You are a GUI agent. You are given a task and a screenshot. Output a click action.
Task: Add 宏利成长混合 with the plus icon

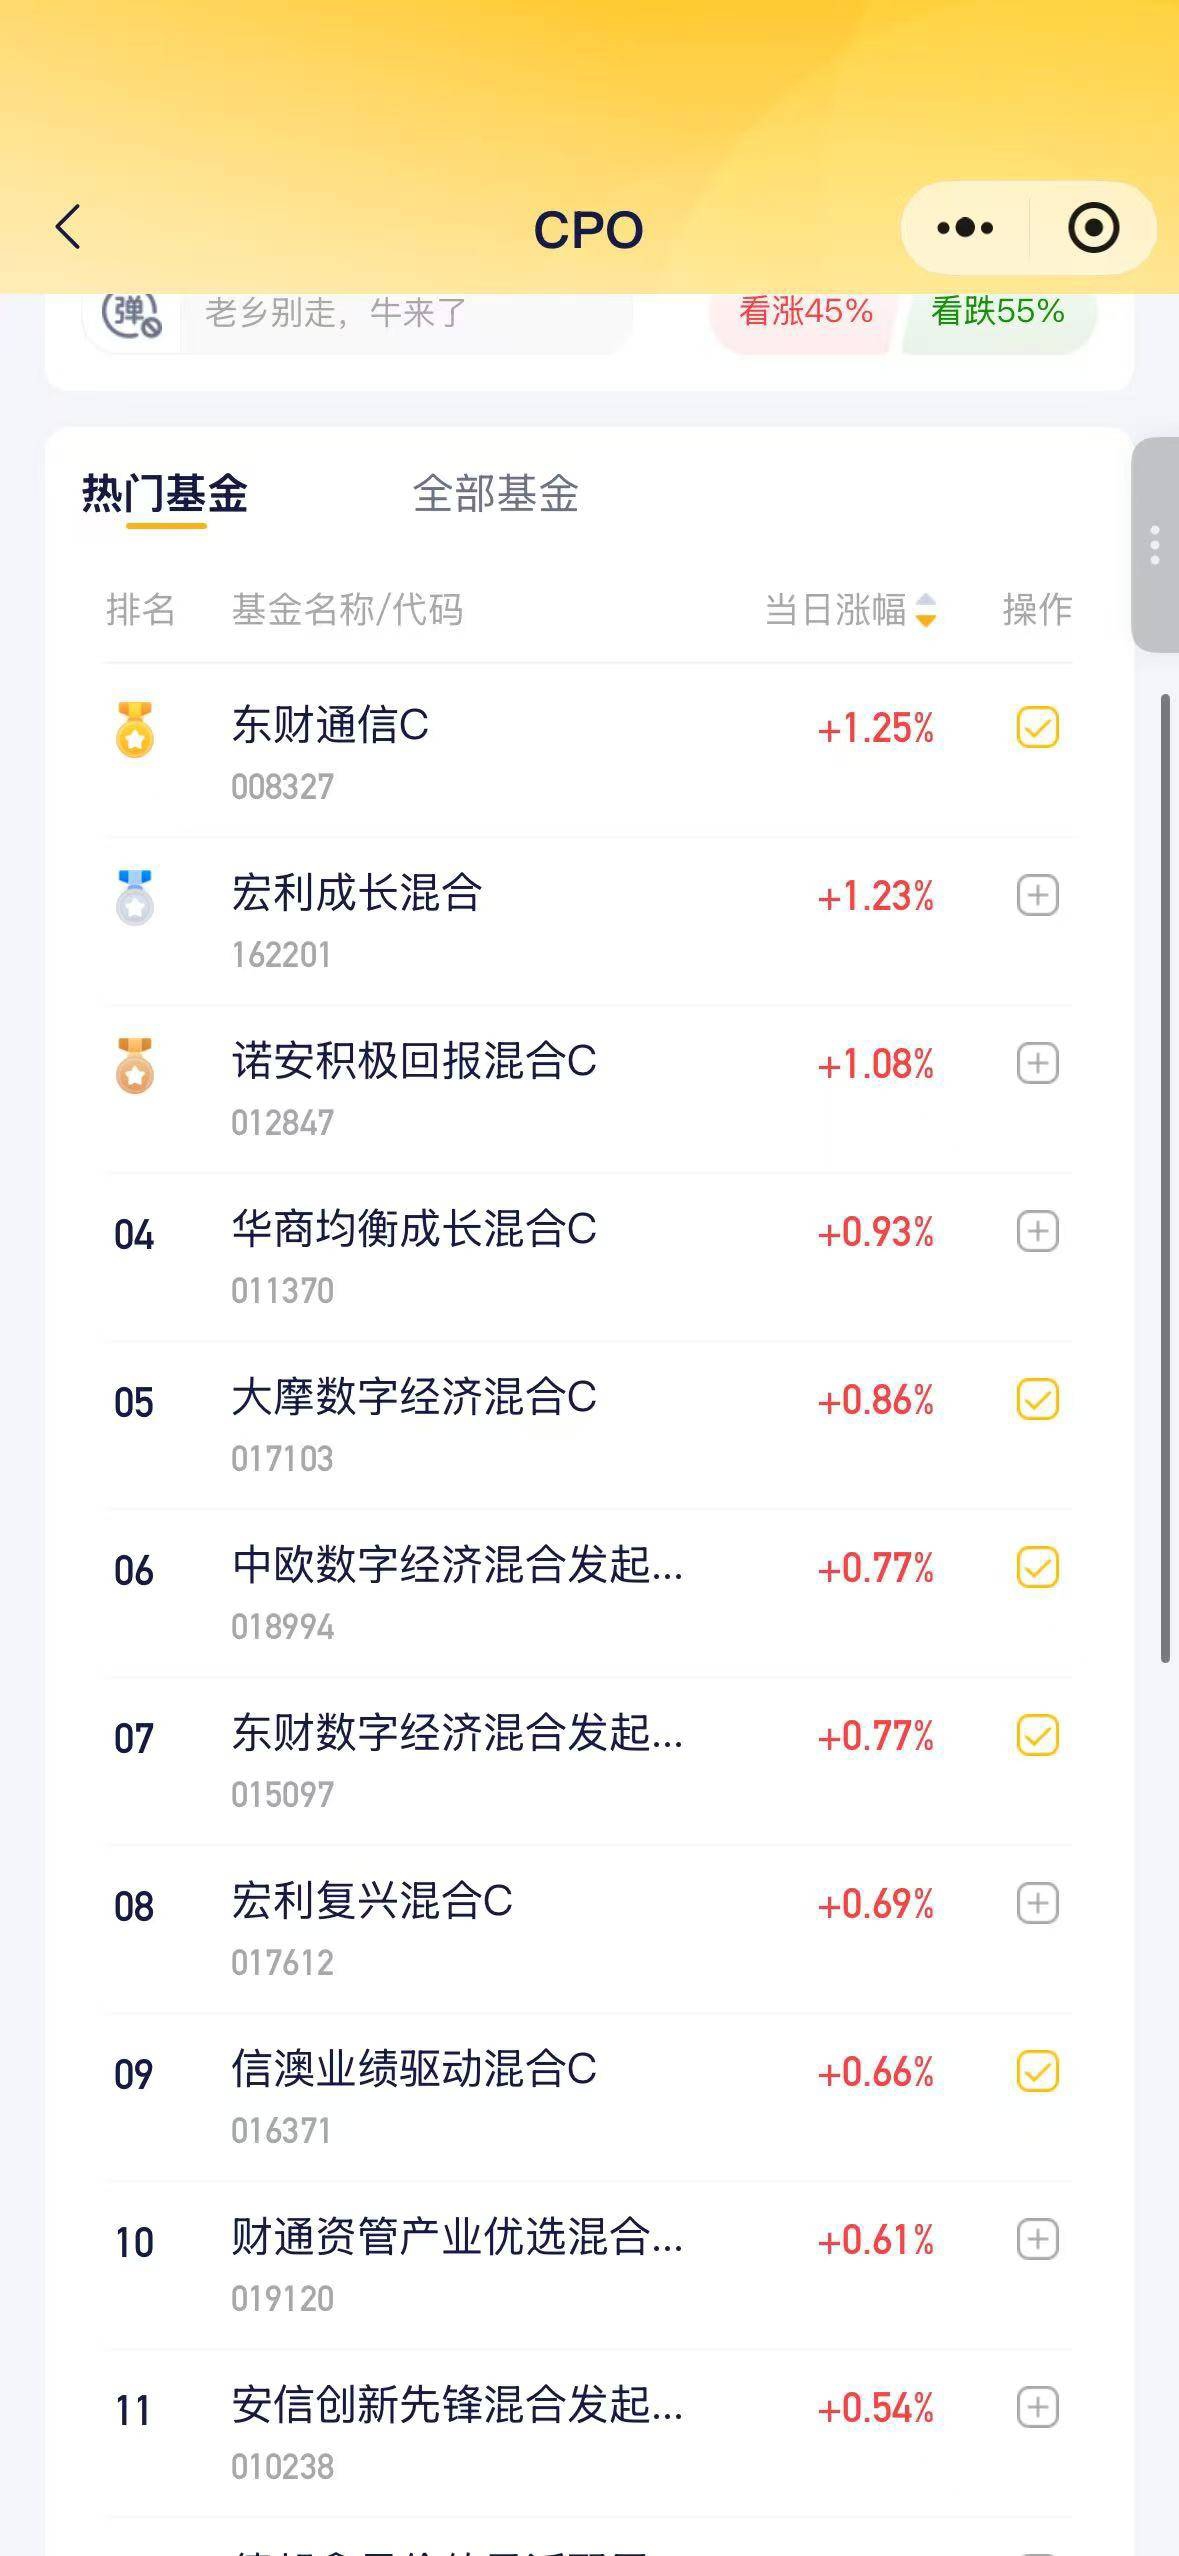1037,895
